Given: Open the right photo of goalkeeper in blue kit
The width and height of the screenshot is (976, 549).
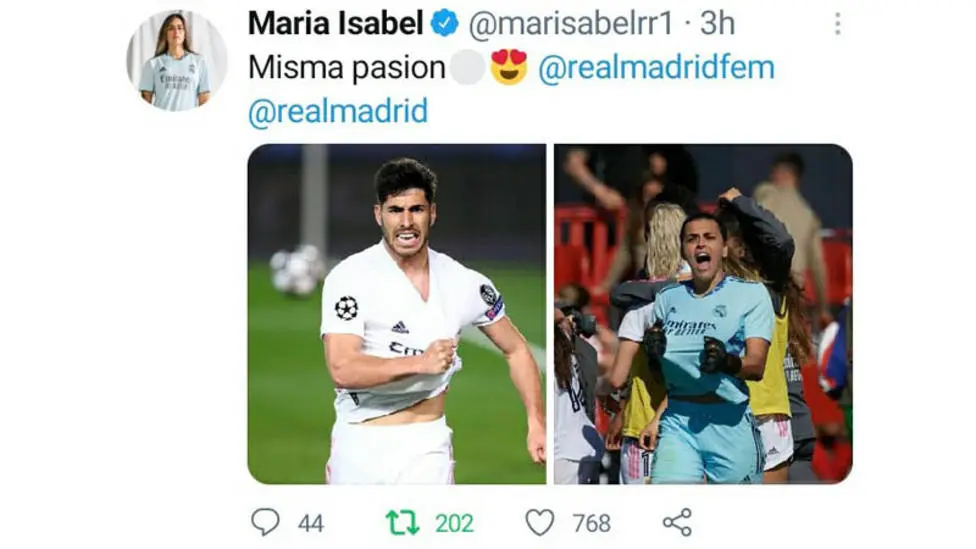Looking at the screenshot, I should [x=703, y=314].
